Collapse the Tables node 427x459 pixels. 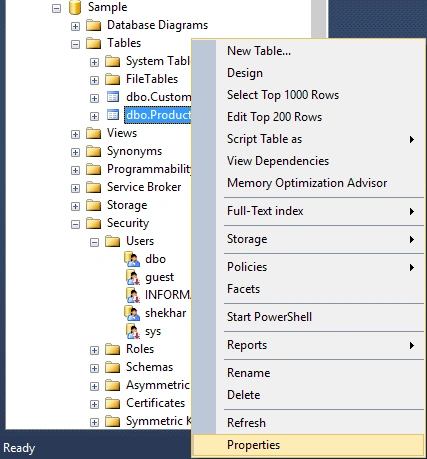[76, 44]
